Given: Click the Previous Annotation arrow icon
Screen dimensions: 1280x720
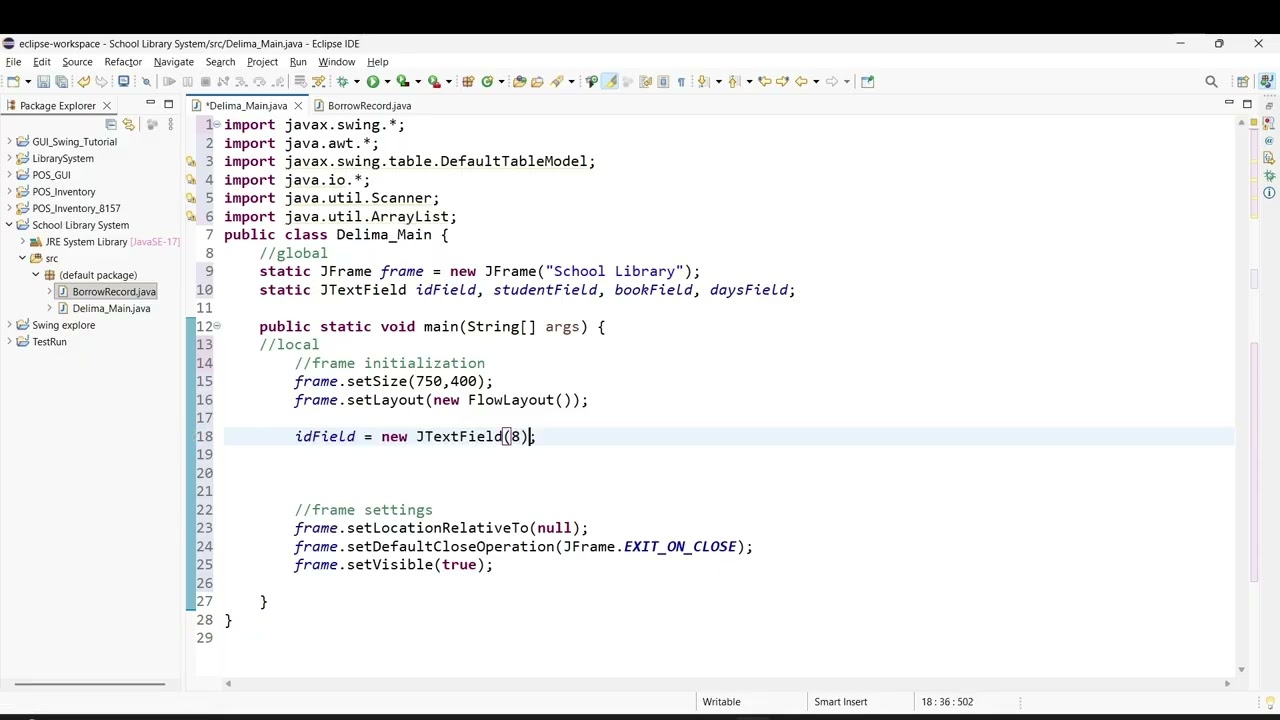Looking at the screenshot, I should (x=733, y=81).
